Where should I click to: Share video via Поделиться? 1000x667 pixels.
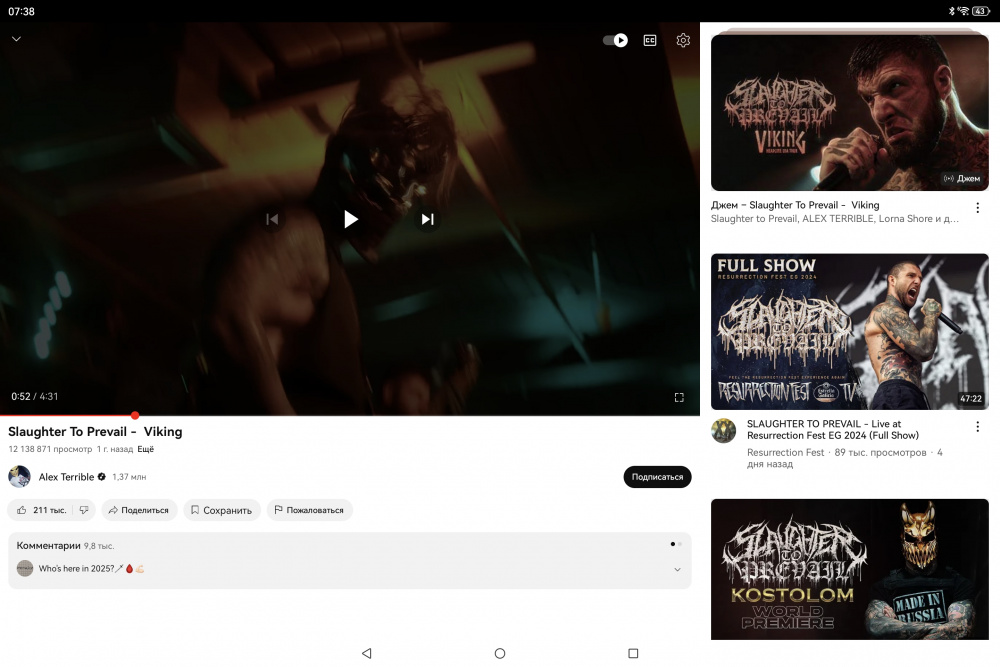[x=139, y=510]
